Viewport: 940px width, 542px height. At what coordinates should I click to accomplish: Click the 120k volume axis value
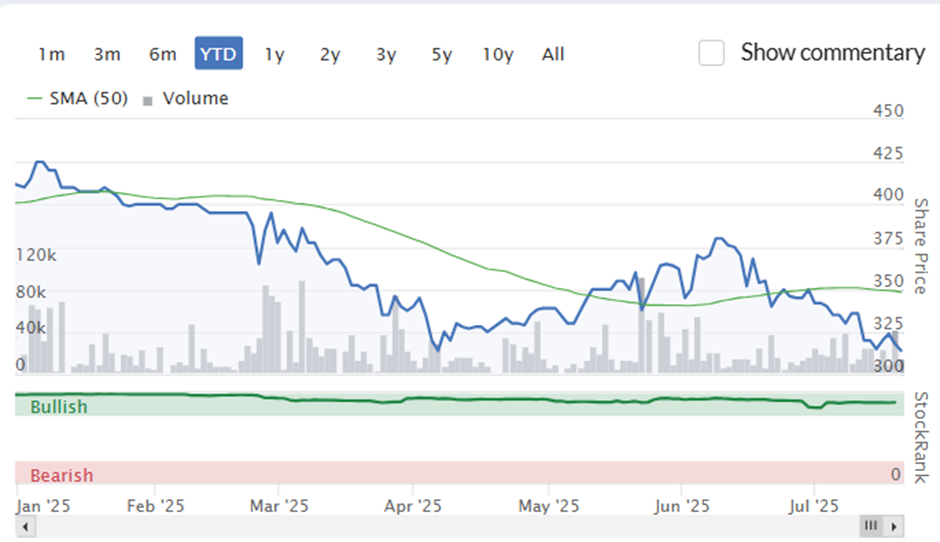(x=36, y=255)
